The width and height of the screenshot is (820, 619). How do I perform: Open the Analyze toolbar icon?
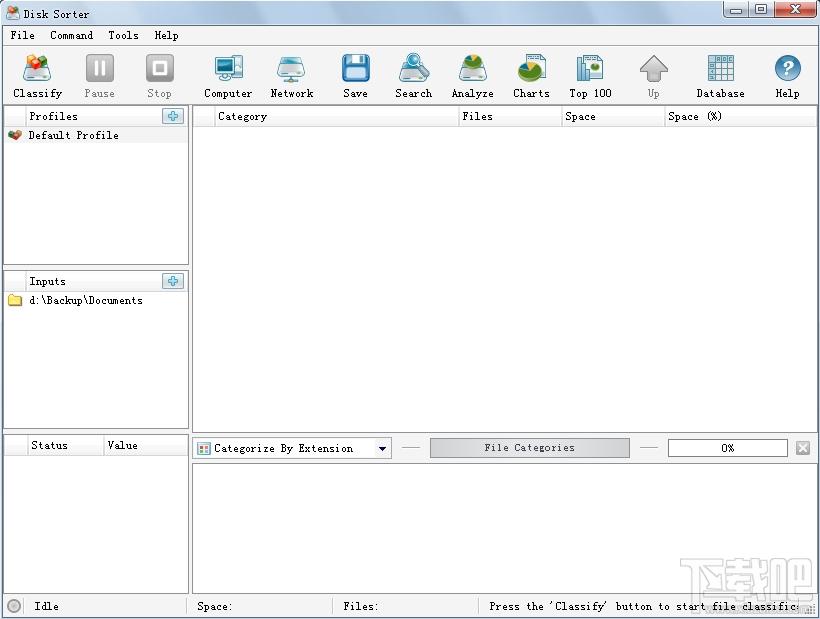473,68
